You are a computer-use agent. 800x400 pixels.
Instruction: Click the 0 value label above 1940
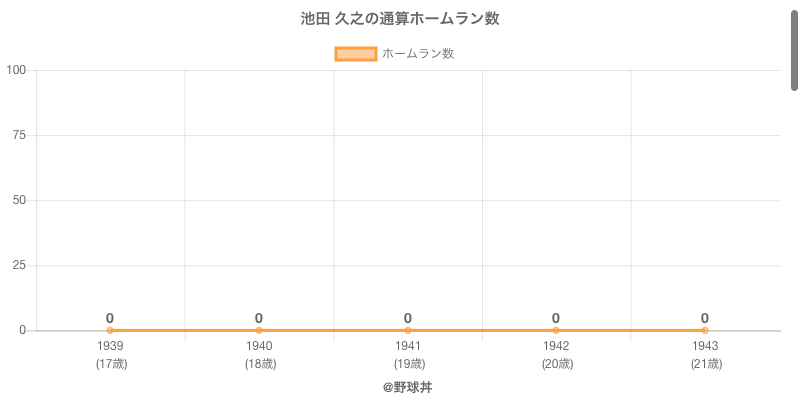259,318
